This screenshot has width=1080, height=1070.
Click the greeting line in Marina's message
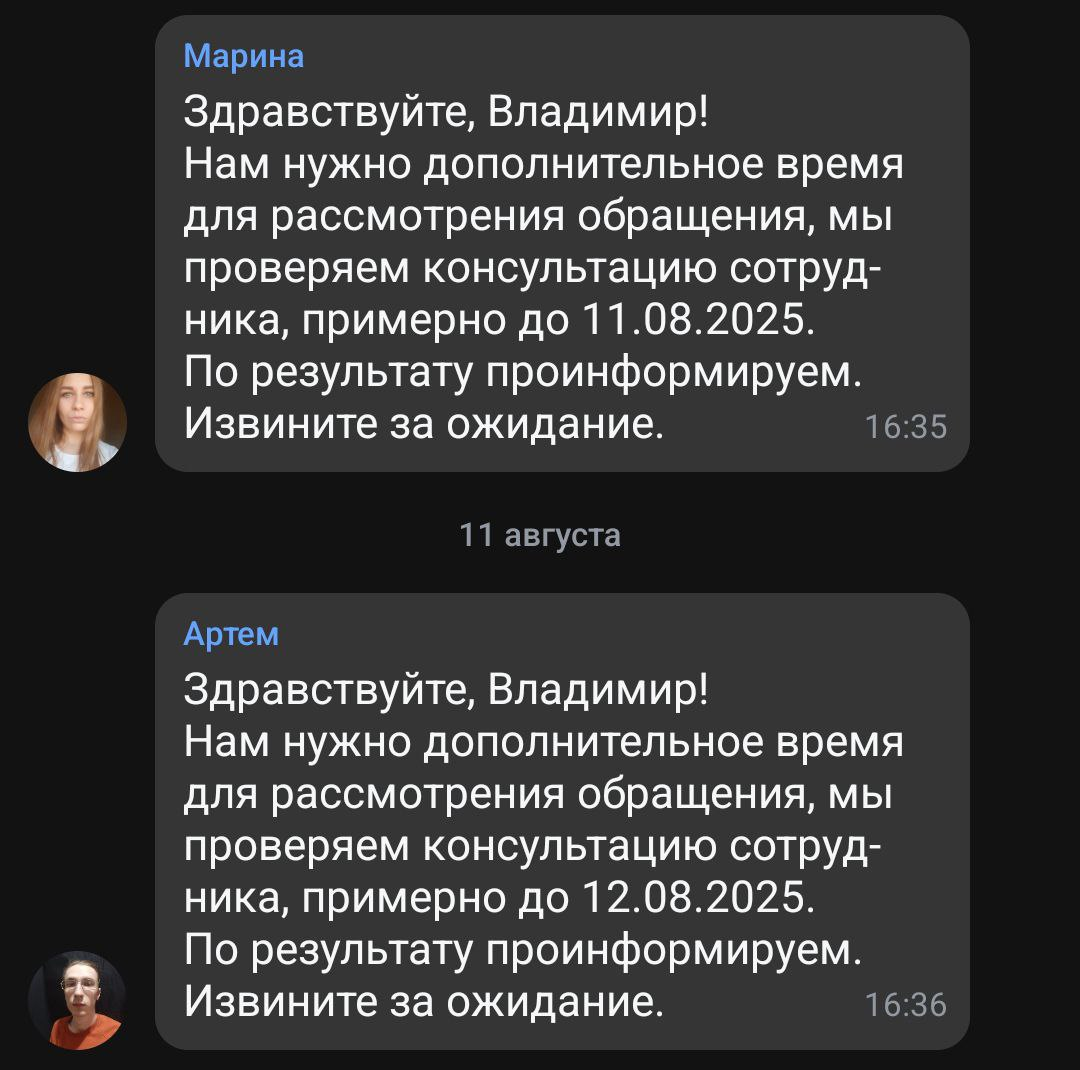[446, 109]
